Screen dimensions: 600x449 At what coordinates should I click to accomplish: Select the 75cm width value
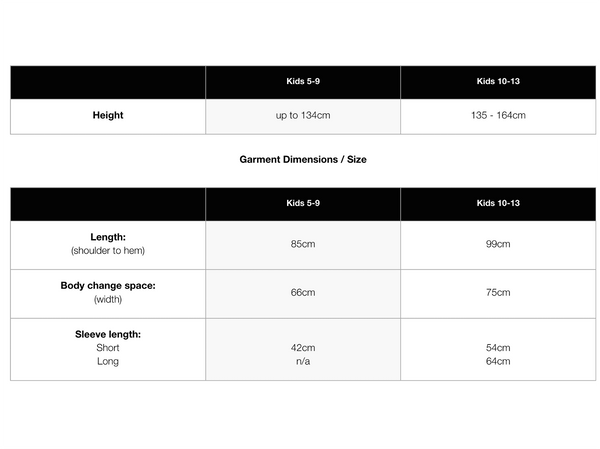click(x=498, y=293)
